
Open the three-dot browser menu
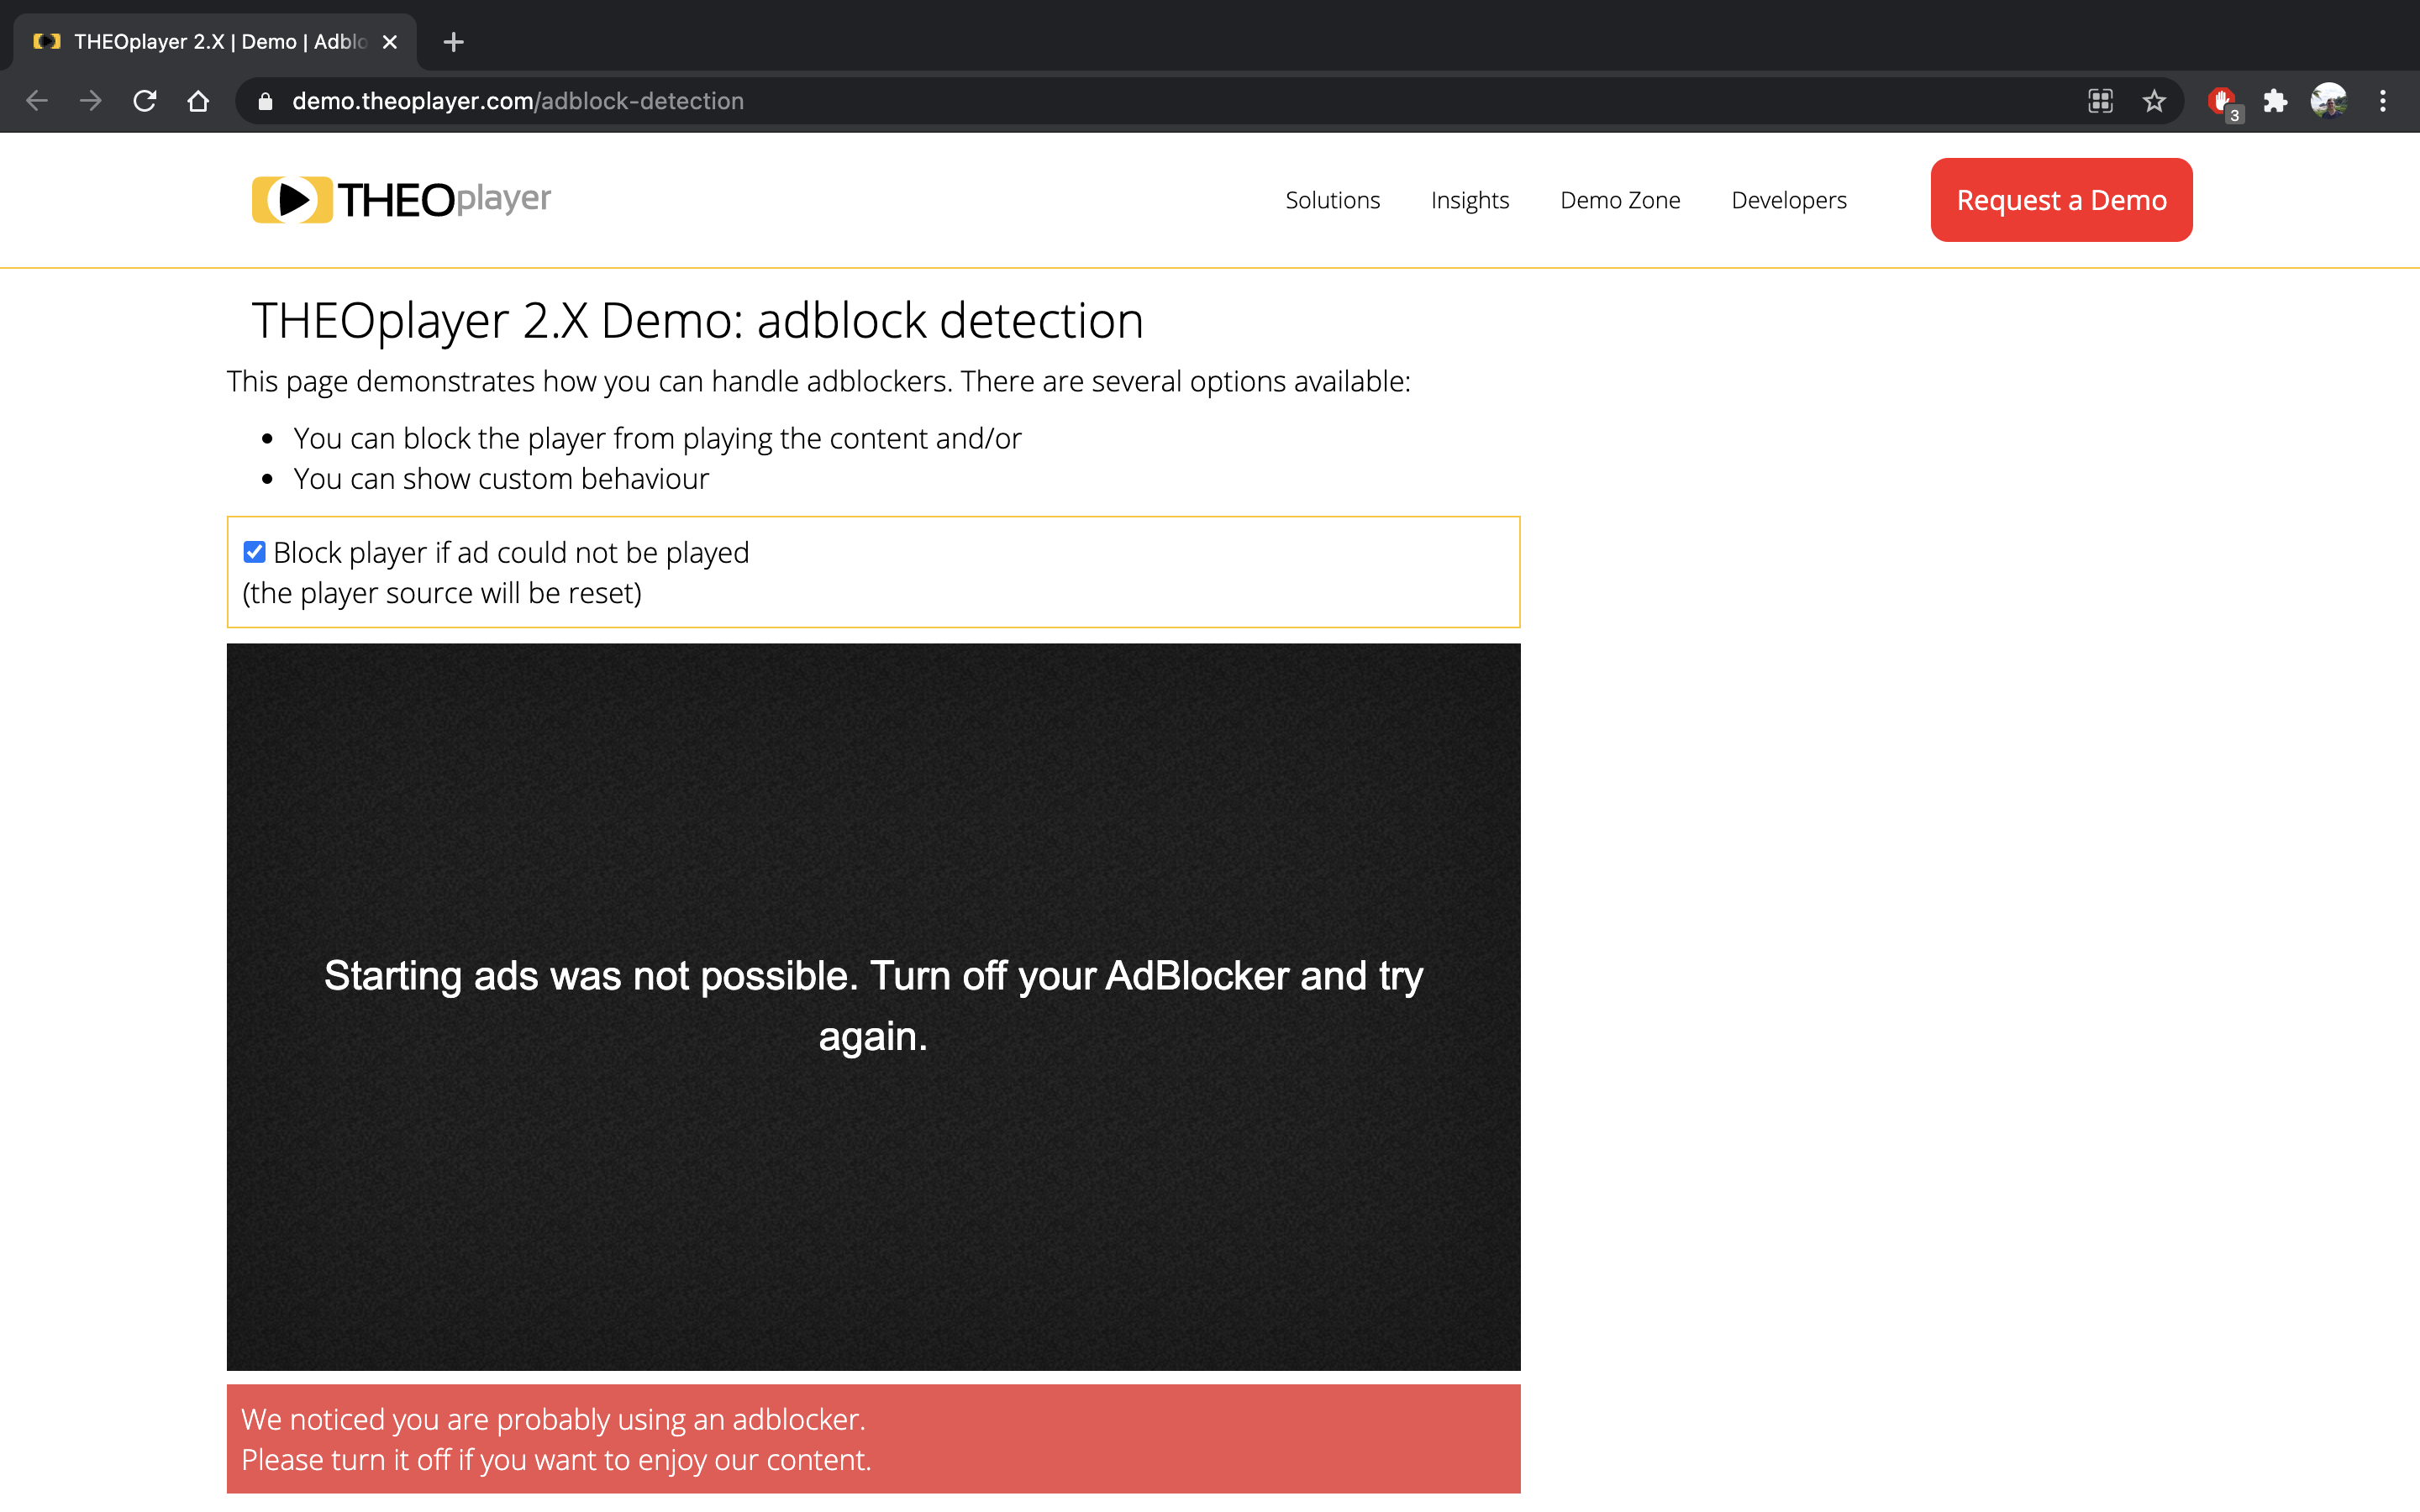[2383, 100]
